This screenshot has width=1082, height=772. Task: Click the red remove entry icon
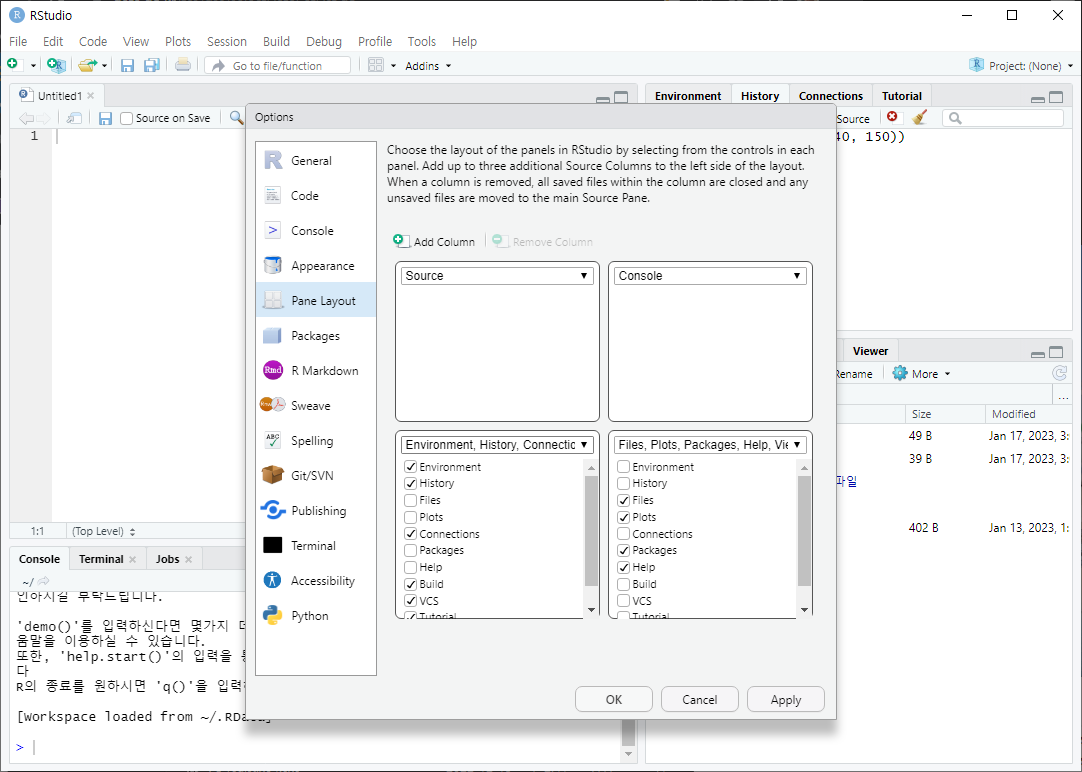[x=892, y=117]
